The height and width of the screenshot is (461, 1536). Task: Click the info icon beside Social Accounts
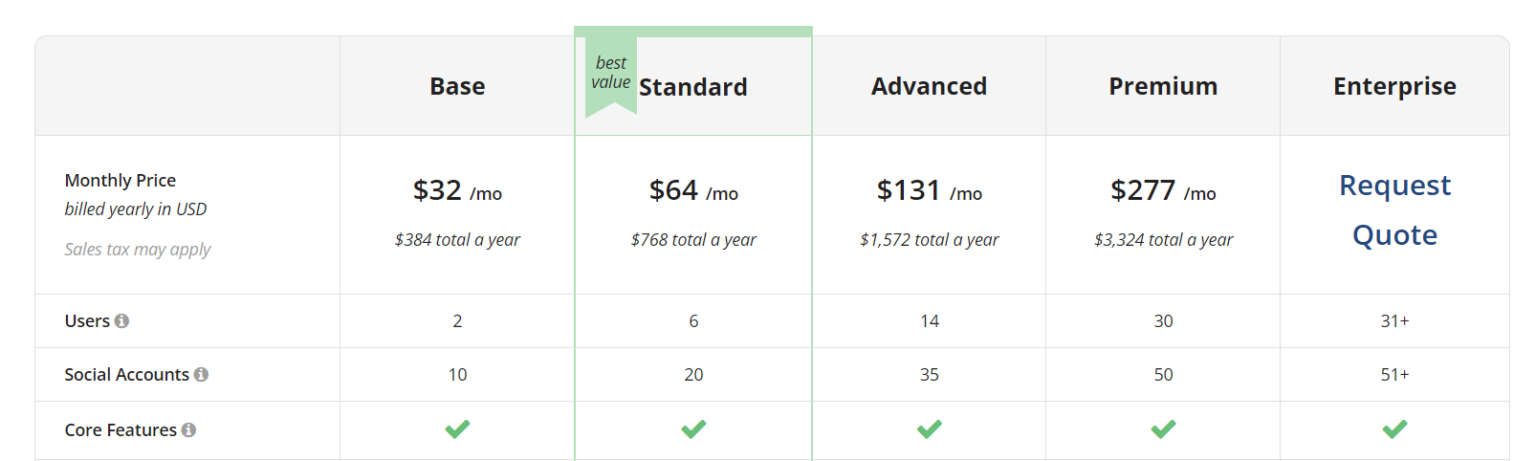pos(201,375)
